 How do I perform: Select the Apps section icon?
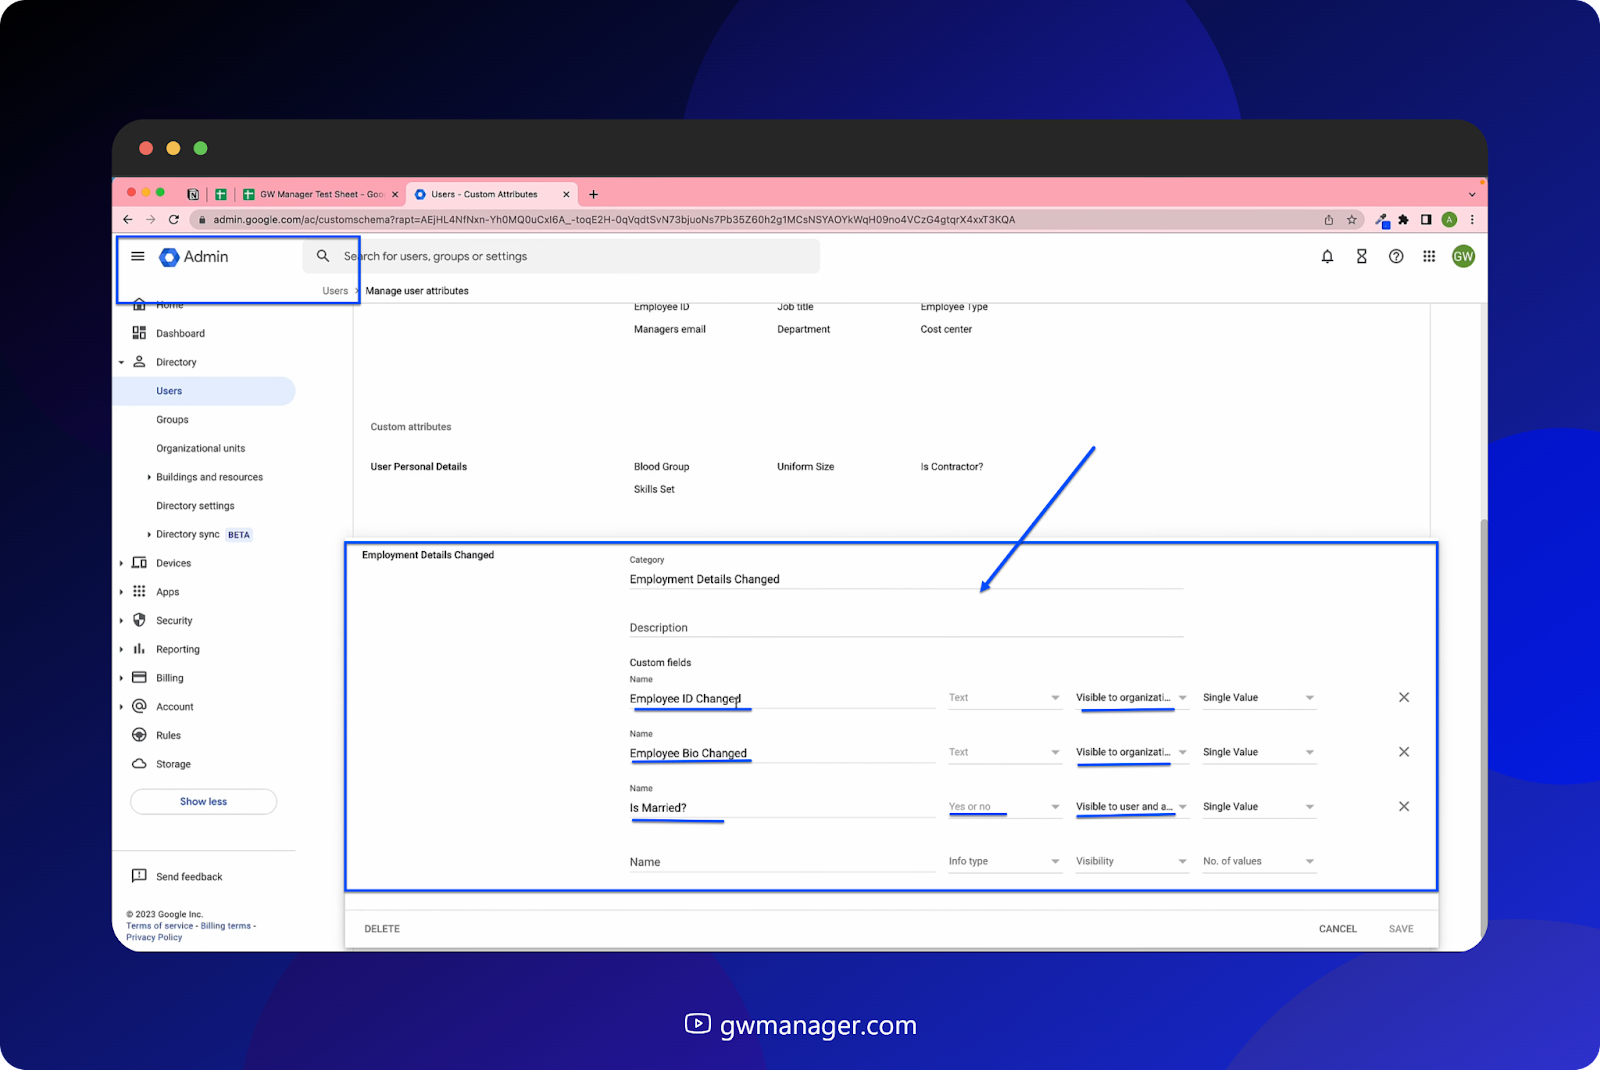point(139,591)
